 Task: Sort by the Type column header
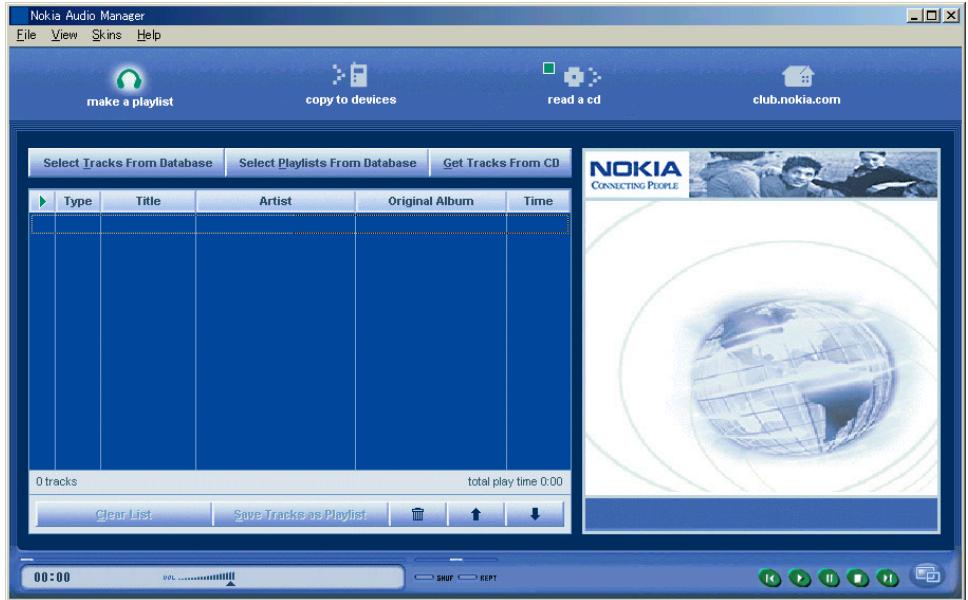click(x=78, y=201)
